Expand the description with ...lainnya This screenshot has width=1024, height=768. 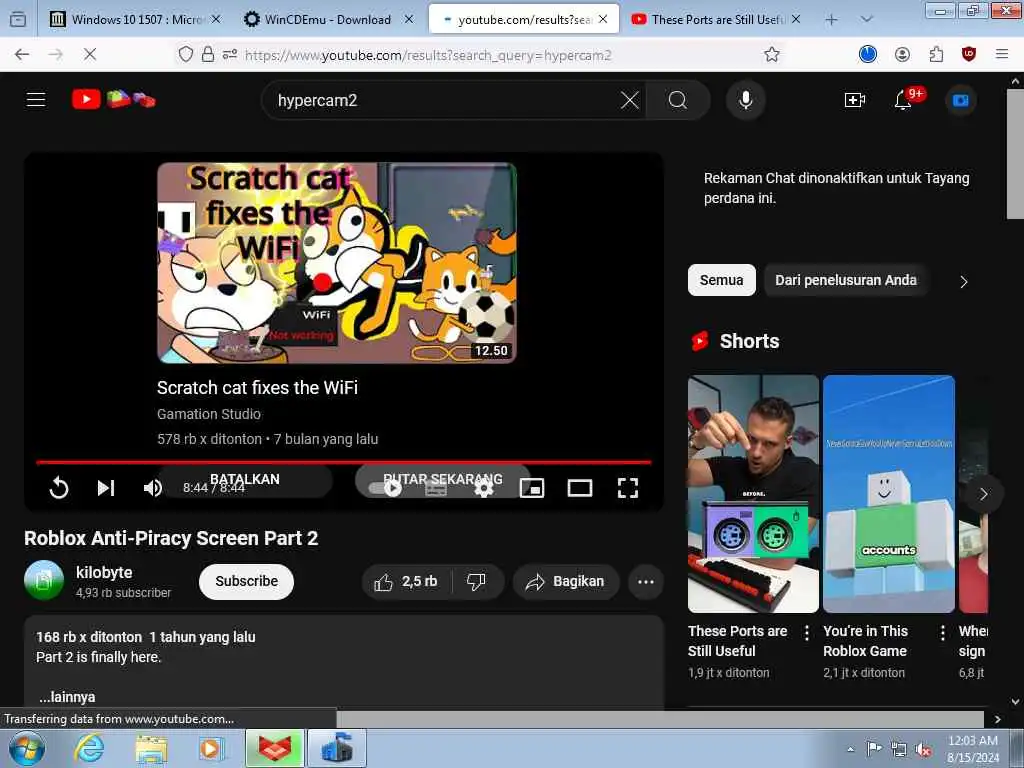click(x=67, y=697)
